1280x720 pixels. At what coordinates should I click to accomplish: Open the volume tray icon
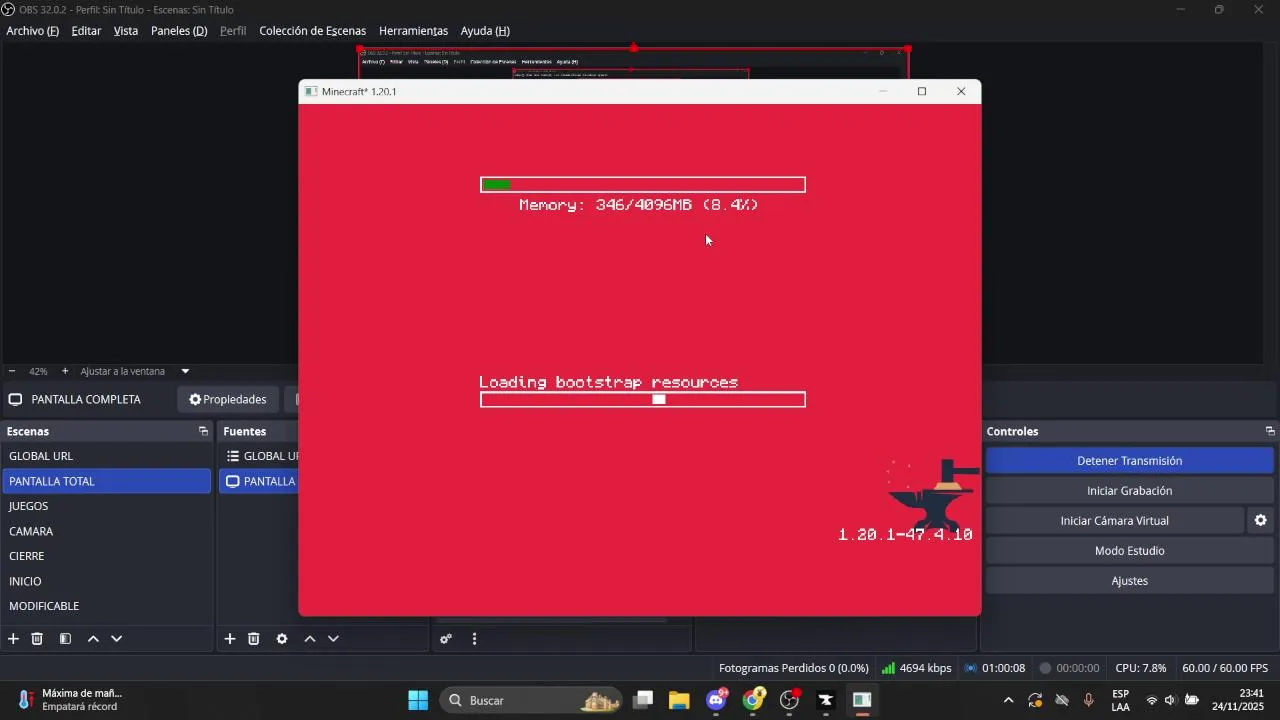(1170, 700)
